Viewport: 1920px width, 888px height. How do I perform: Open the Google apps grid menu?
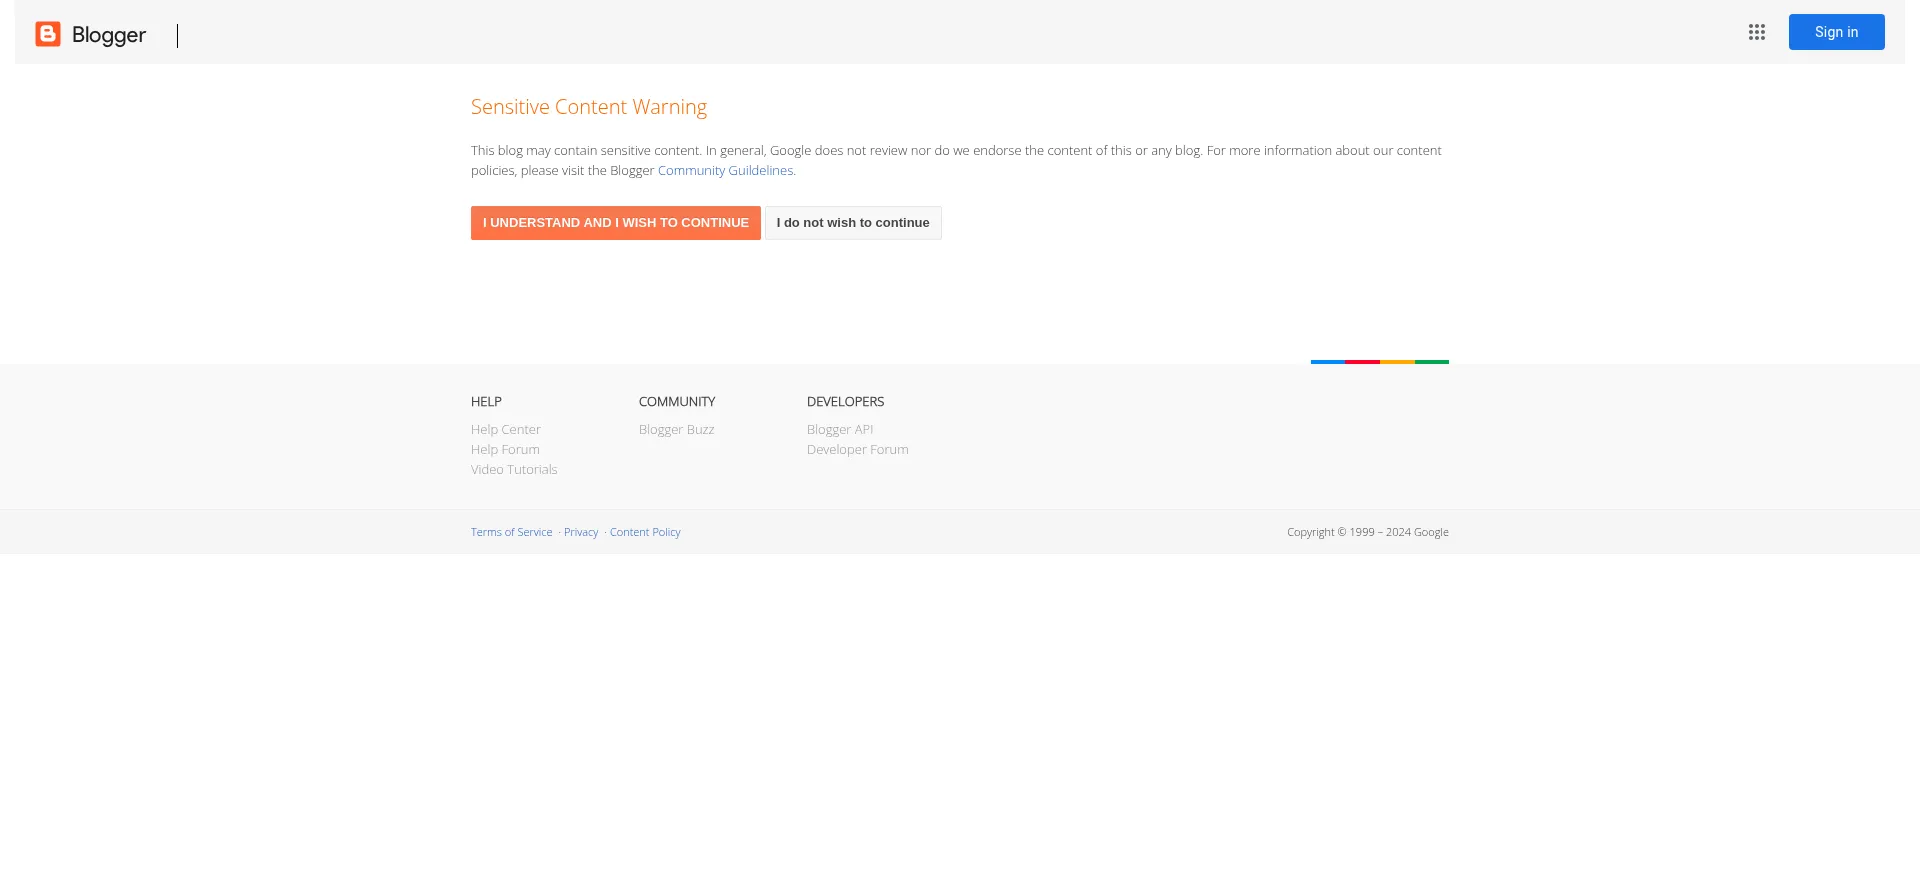click(x=1756, y=32)
